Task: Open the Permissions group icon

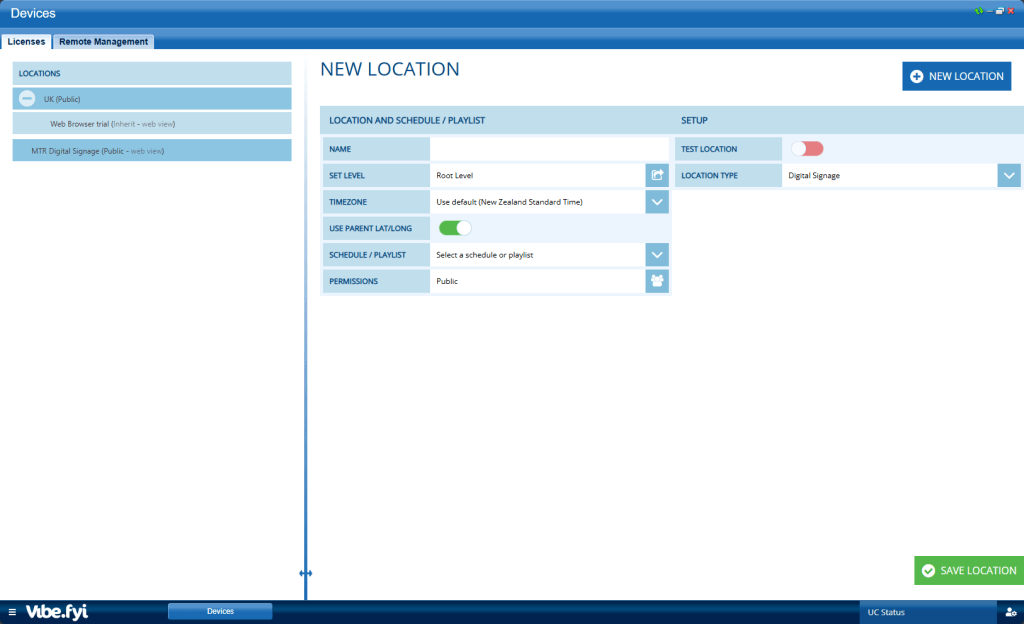Action: point(657,281)
